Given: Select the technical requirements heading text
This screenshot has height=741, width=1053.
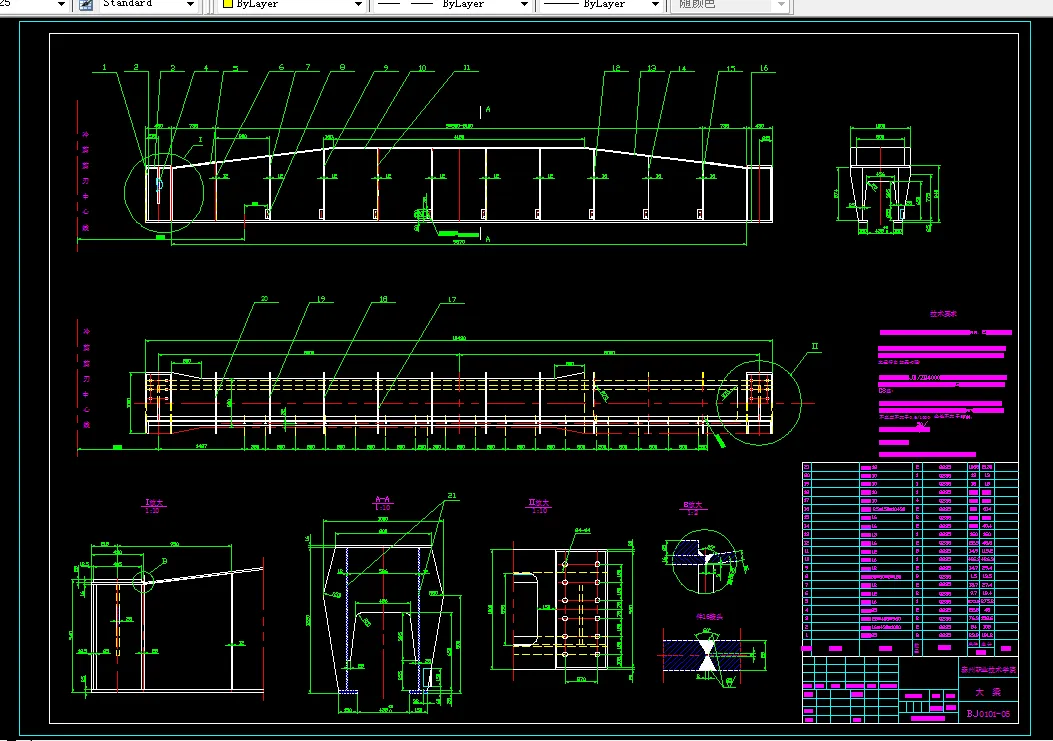Looking at the screenshot, I should click(944, 314).
